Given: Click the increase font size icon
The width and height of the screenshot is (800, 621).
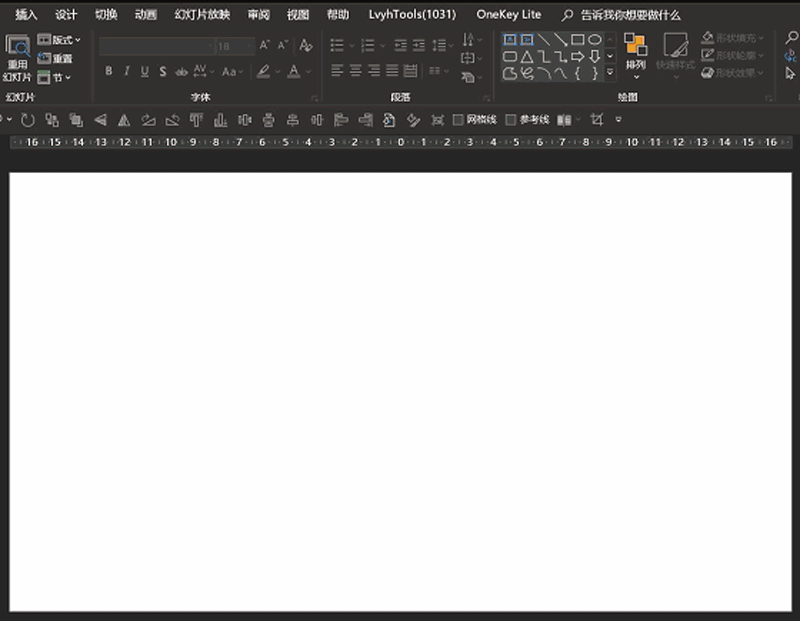Looking at the screenshot, I should pos(264,45).
